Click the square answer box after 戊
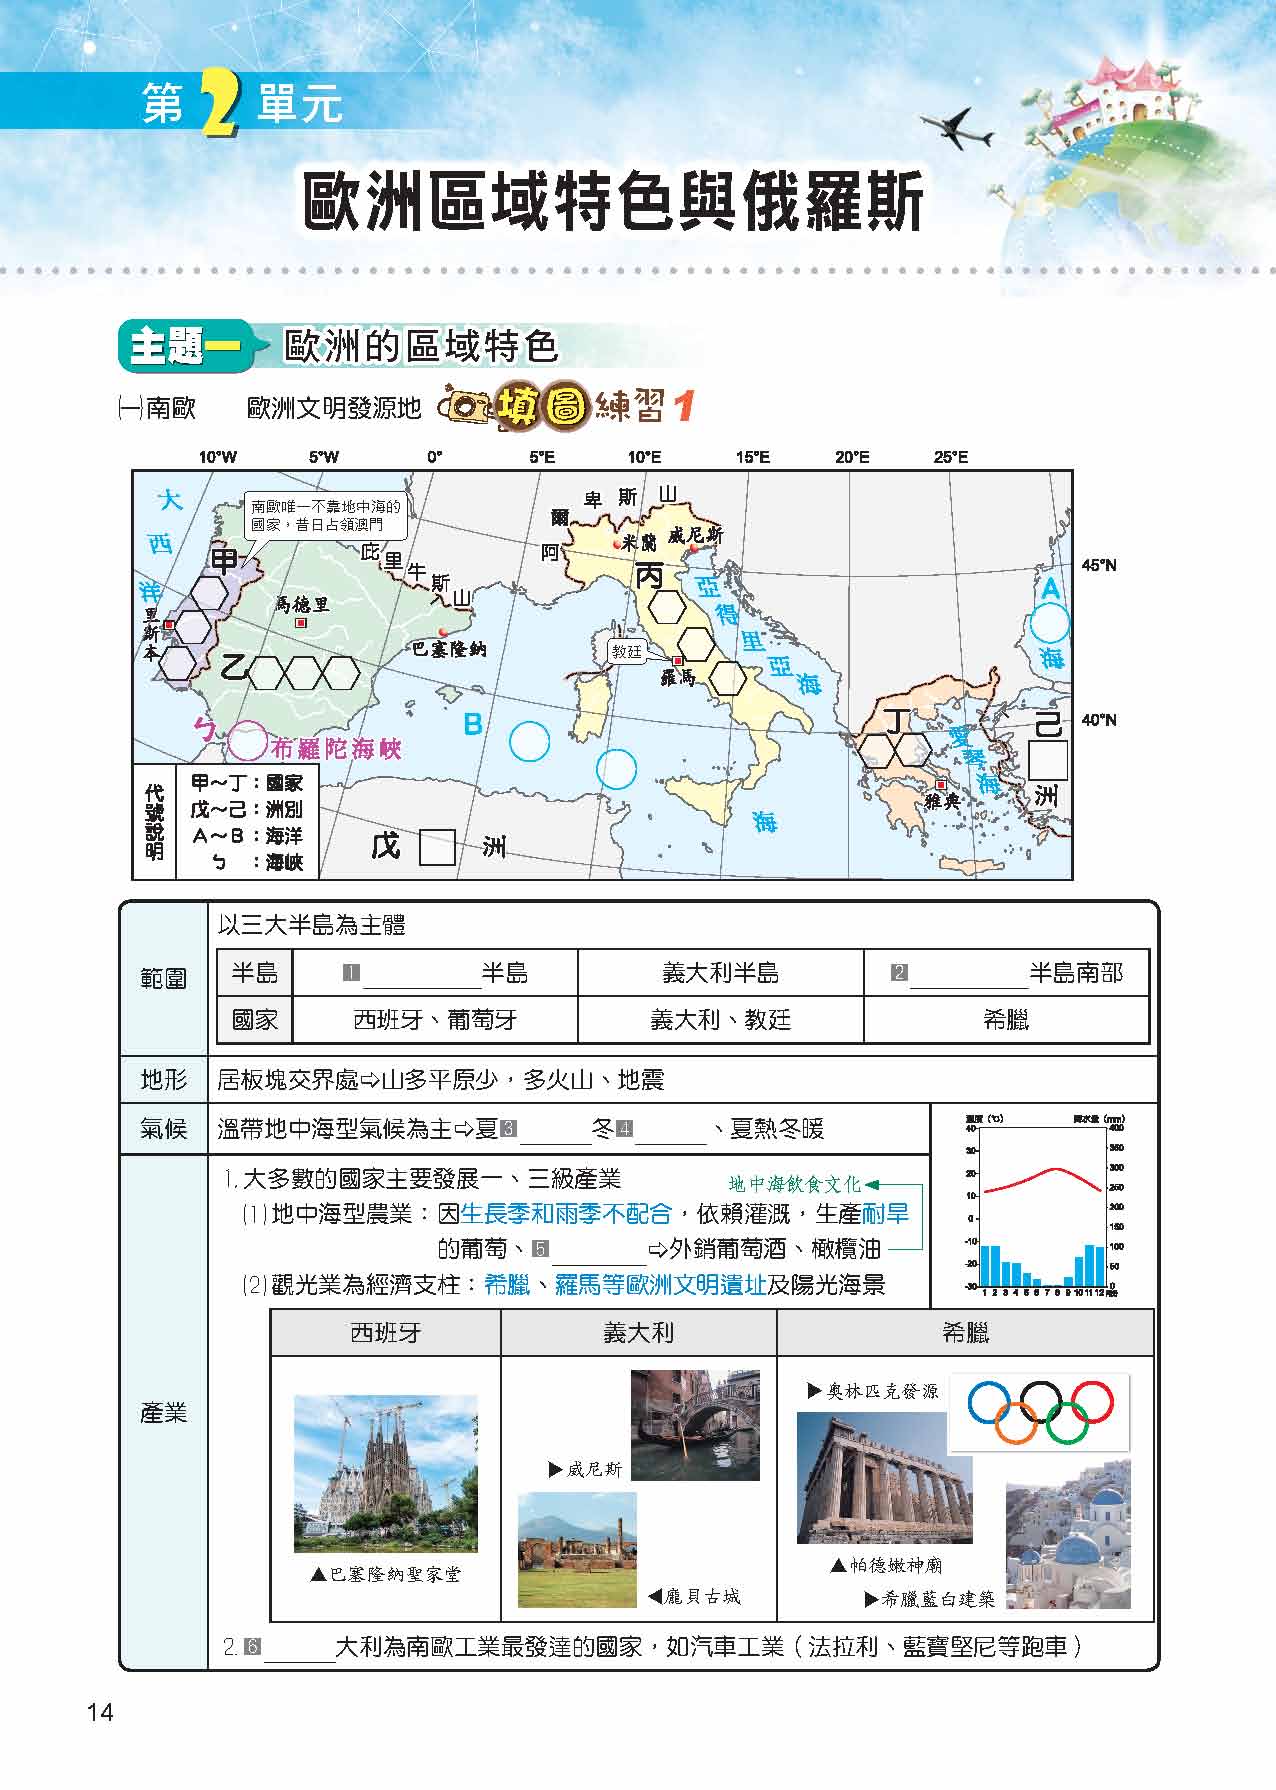Screen dimensions: 1276x1790 click(x=437, y=848)
